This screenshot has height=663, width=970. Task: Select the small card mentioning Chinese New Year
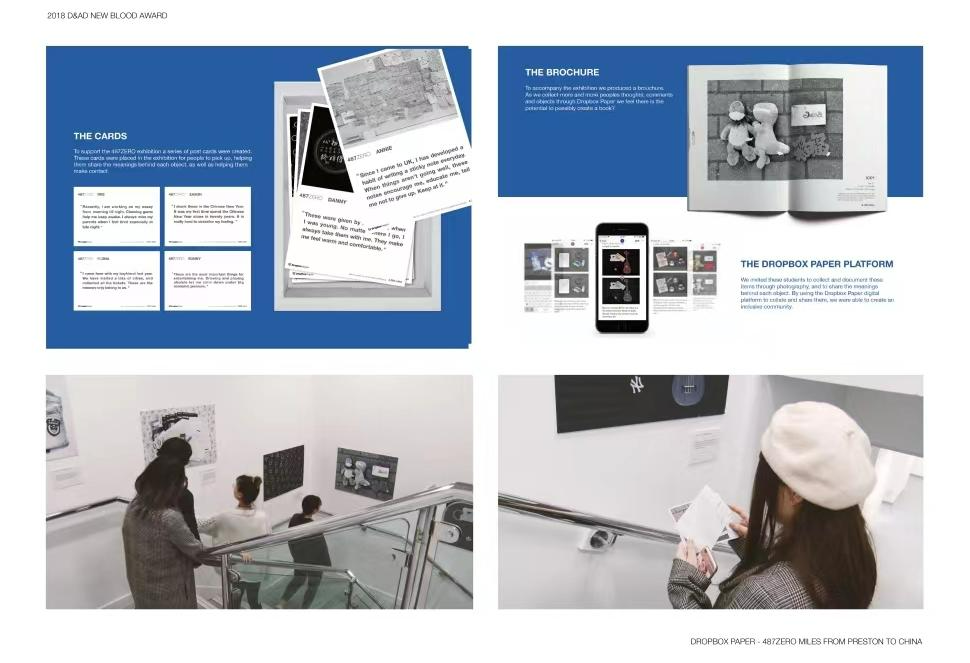point(208,216)
